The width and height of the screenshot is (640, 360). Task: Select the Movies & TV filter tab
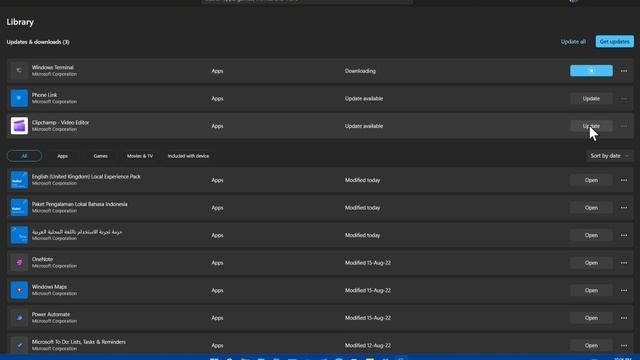point(140,156)
